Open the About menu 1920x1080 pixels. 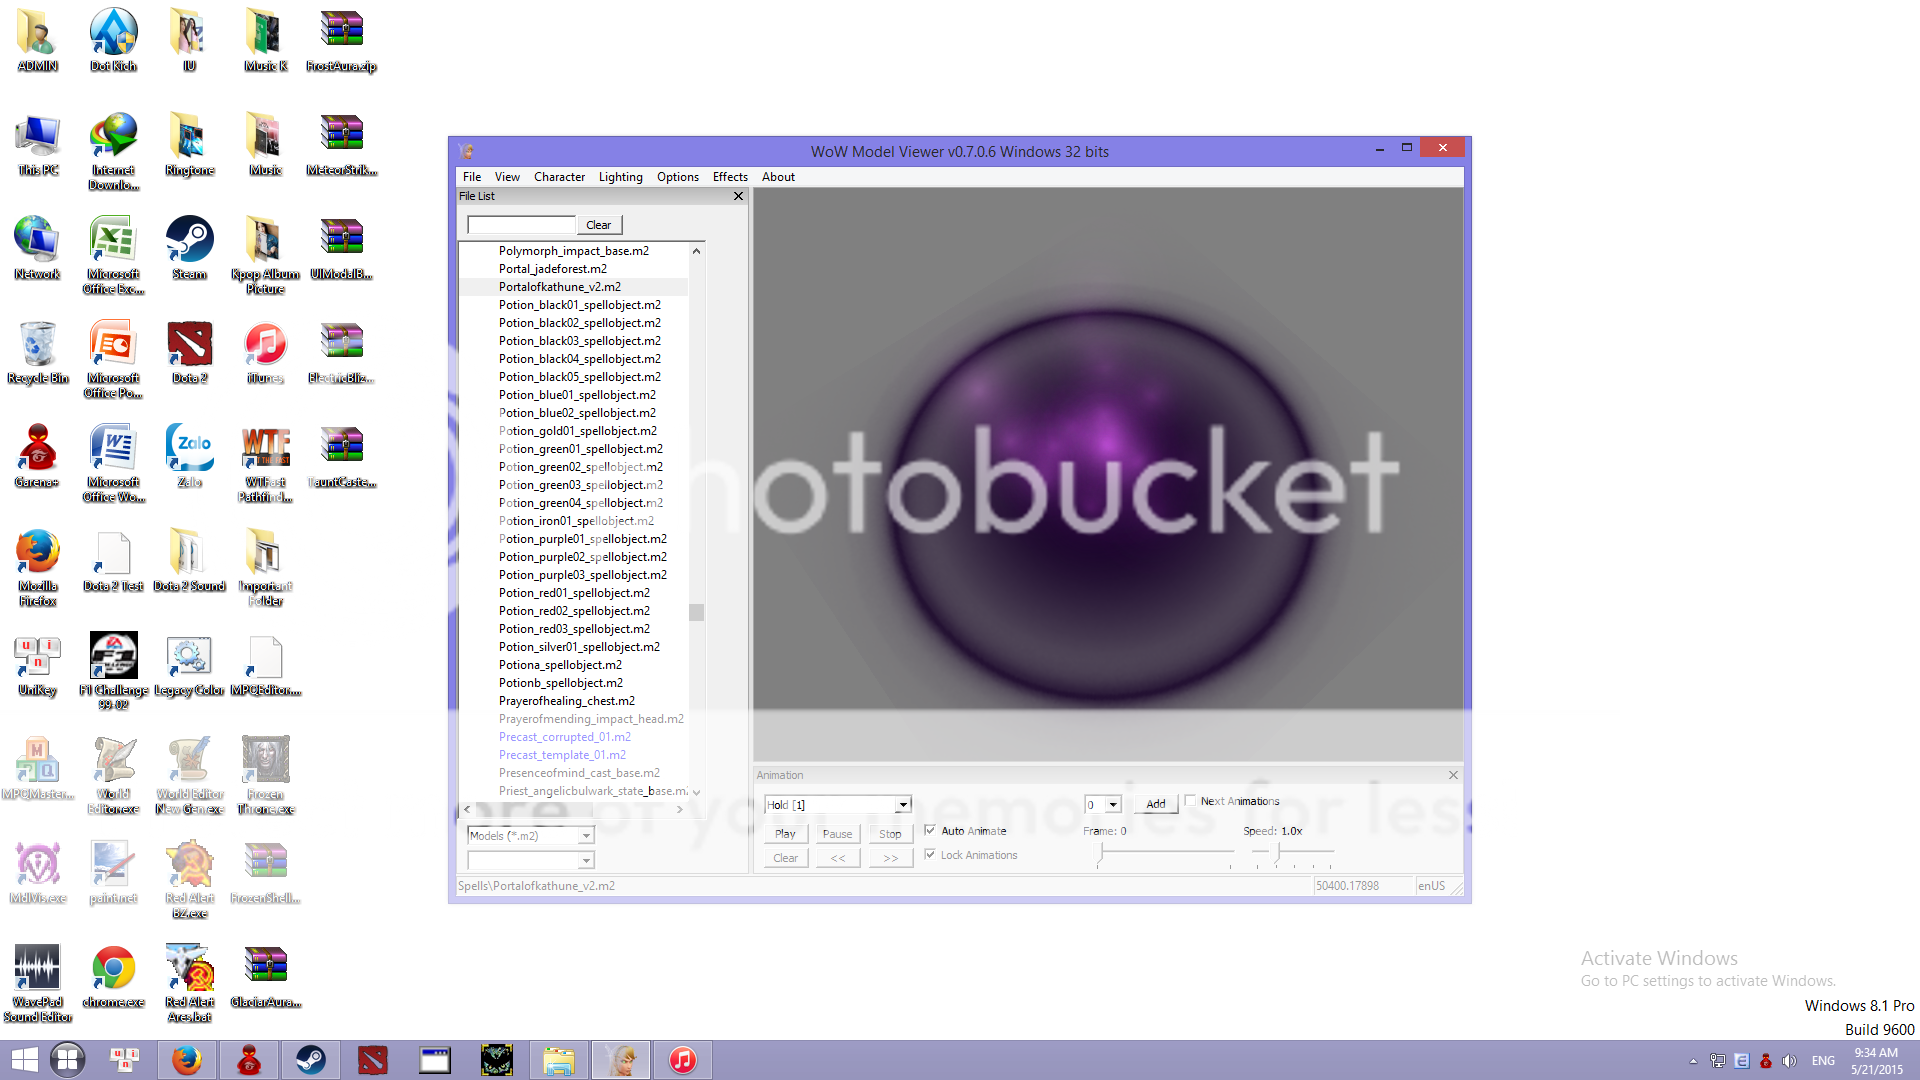778,177
